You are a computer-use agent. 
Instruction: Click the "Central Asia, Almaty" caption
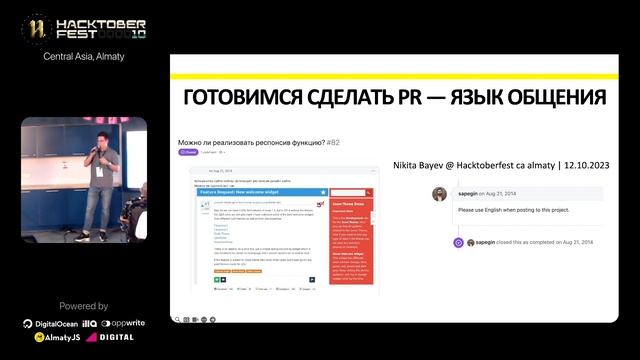coord(84,56)
